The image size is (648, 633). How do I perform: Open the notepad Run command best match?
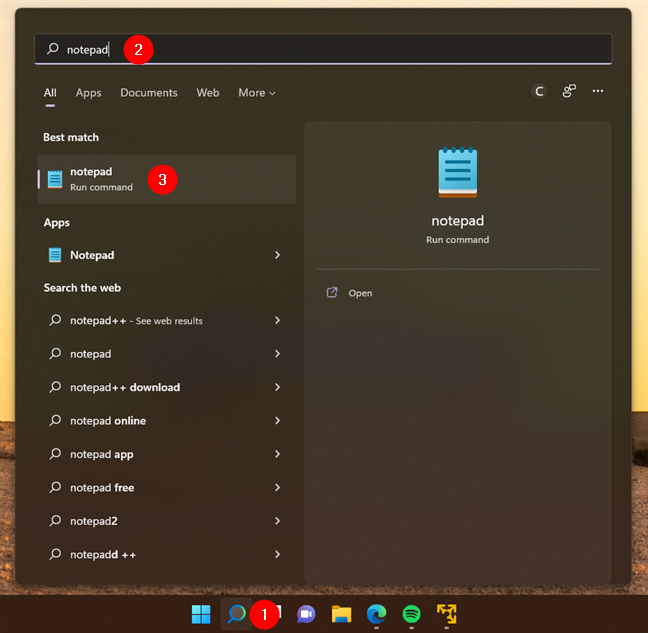[167, 179]
